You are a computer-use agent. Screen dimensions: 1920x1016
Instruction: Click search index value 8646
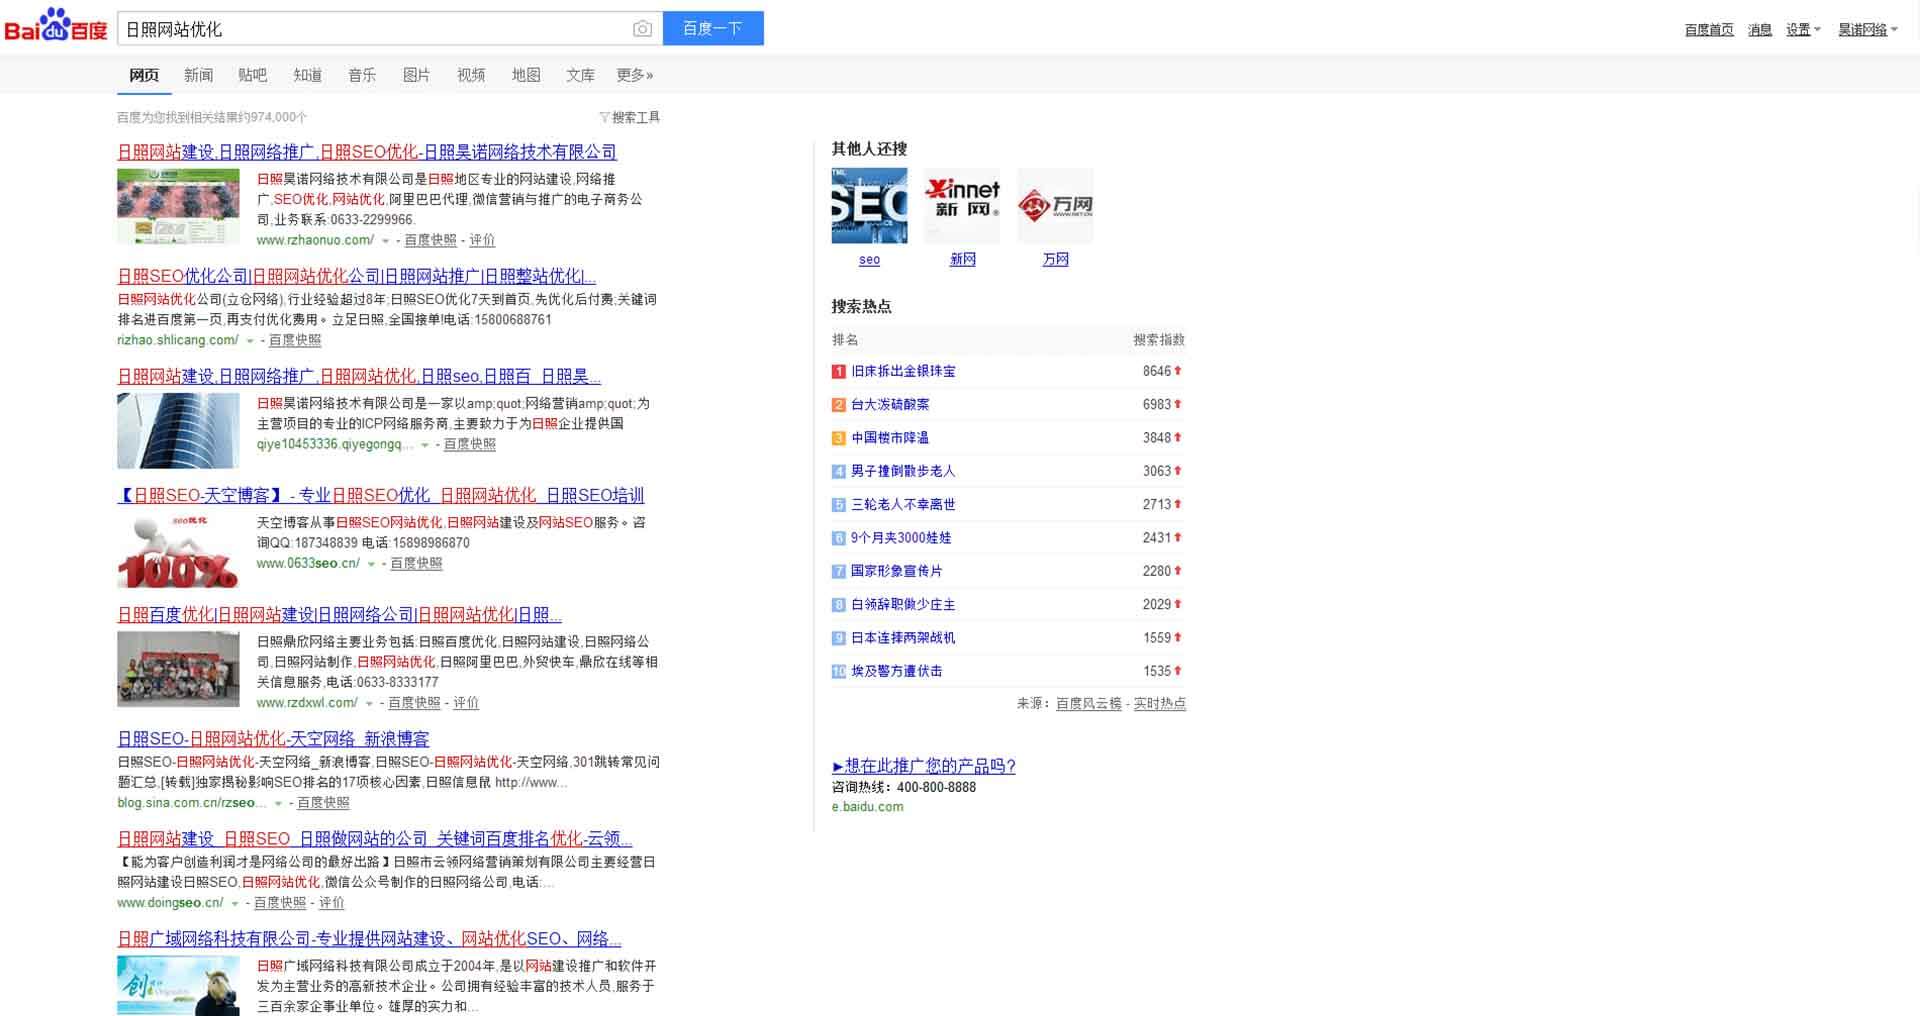pos(1156,371)
